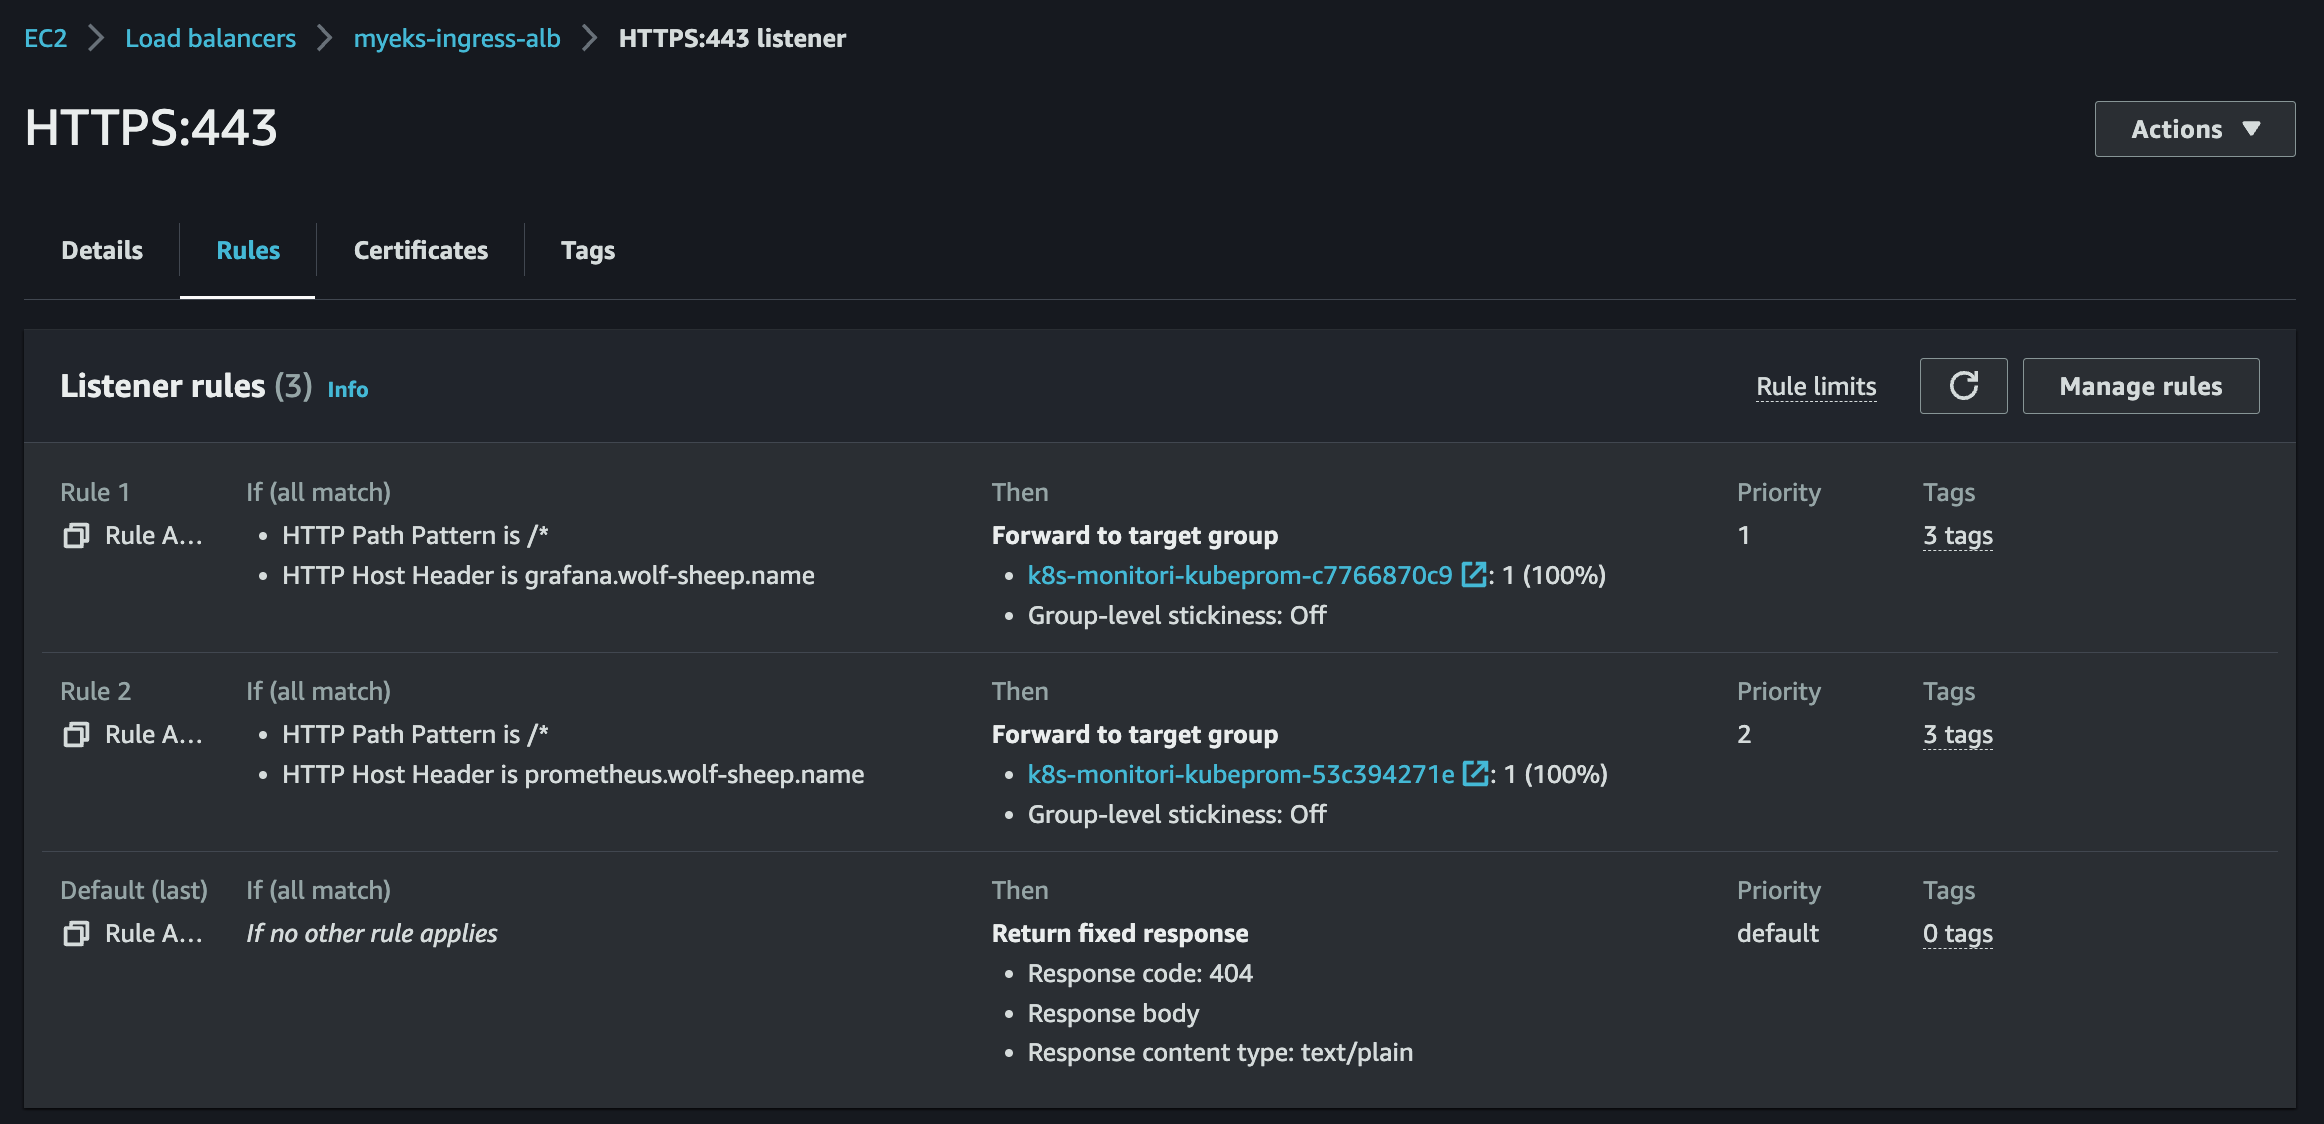Viewport: 2324px width, 1124px height.
Task: Open external link icon for 53c394271e target group
Action: click(x=1475, y=774)
